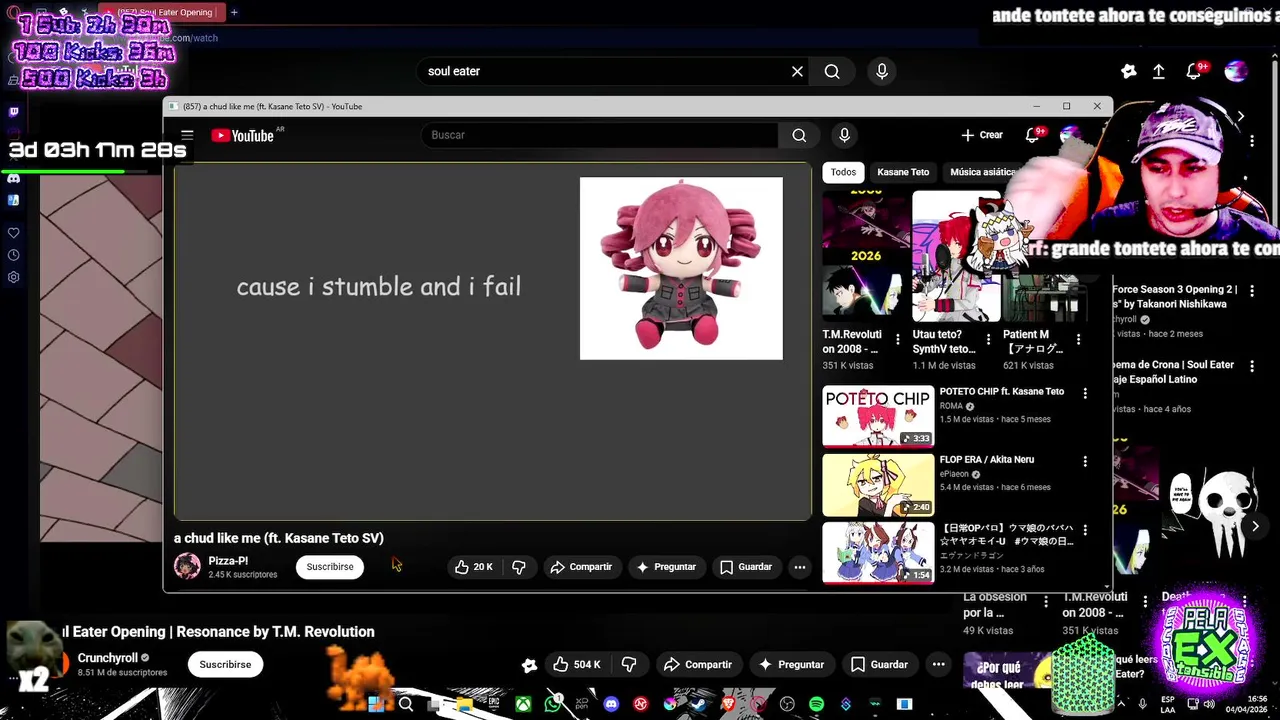
Task: Click the search magnifier next to Buscar
Action: [x=799, y=135]
